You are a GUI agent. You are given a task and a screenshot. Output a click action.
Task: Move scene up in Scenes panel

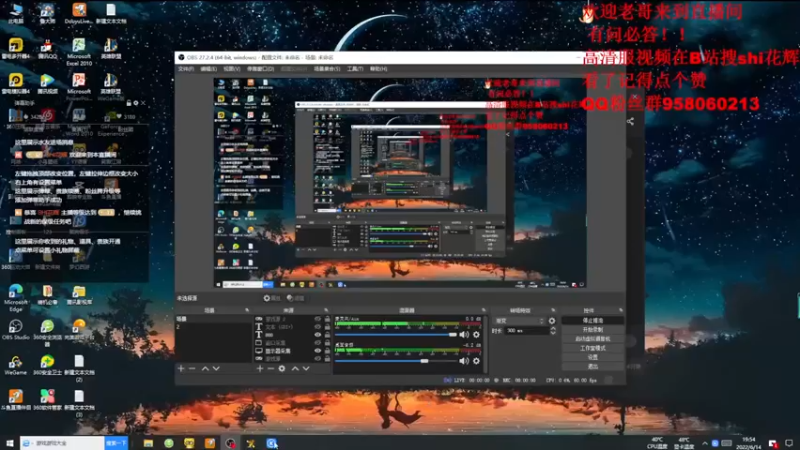205,368
